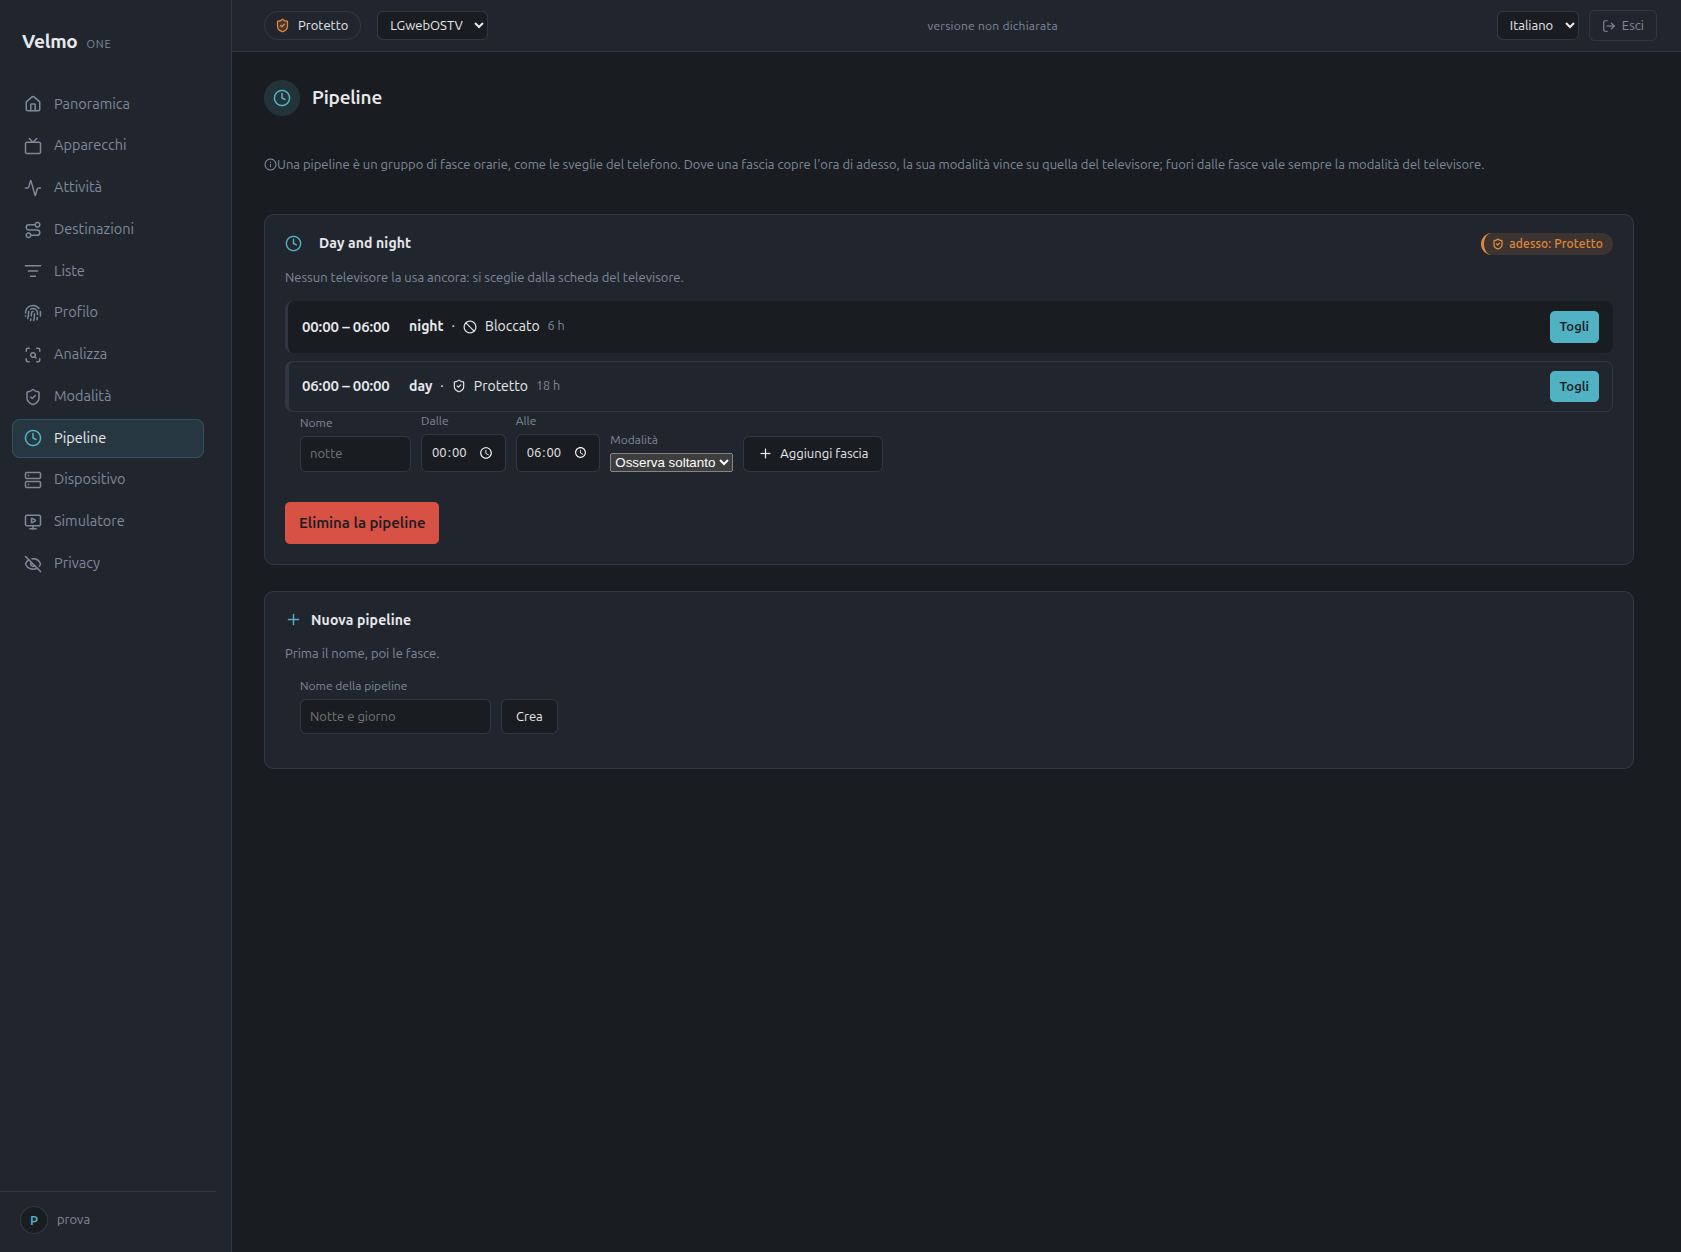Image resolution: width=1681 pixels, height=1252 pixels.
Task: Open the Destinazioni sidebar icon
Action: point(33,230)
